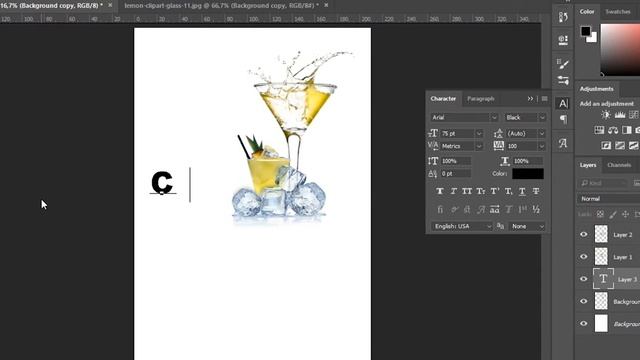Open the History panel icon

tap(563, 17)
